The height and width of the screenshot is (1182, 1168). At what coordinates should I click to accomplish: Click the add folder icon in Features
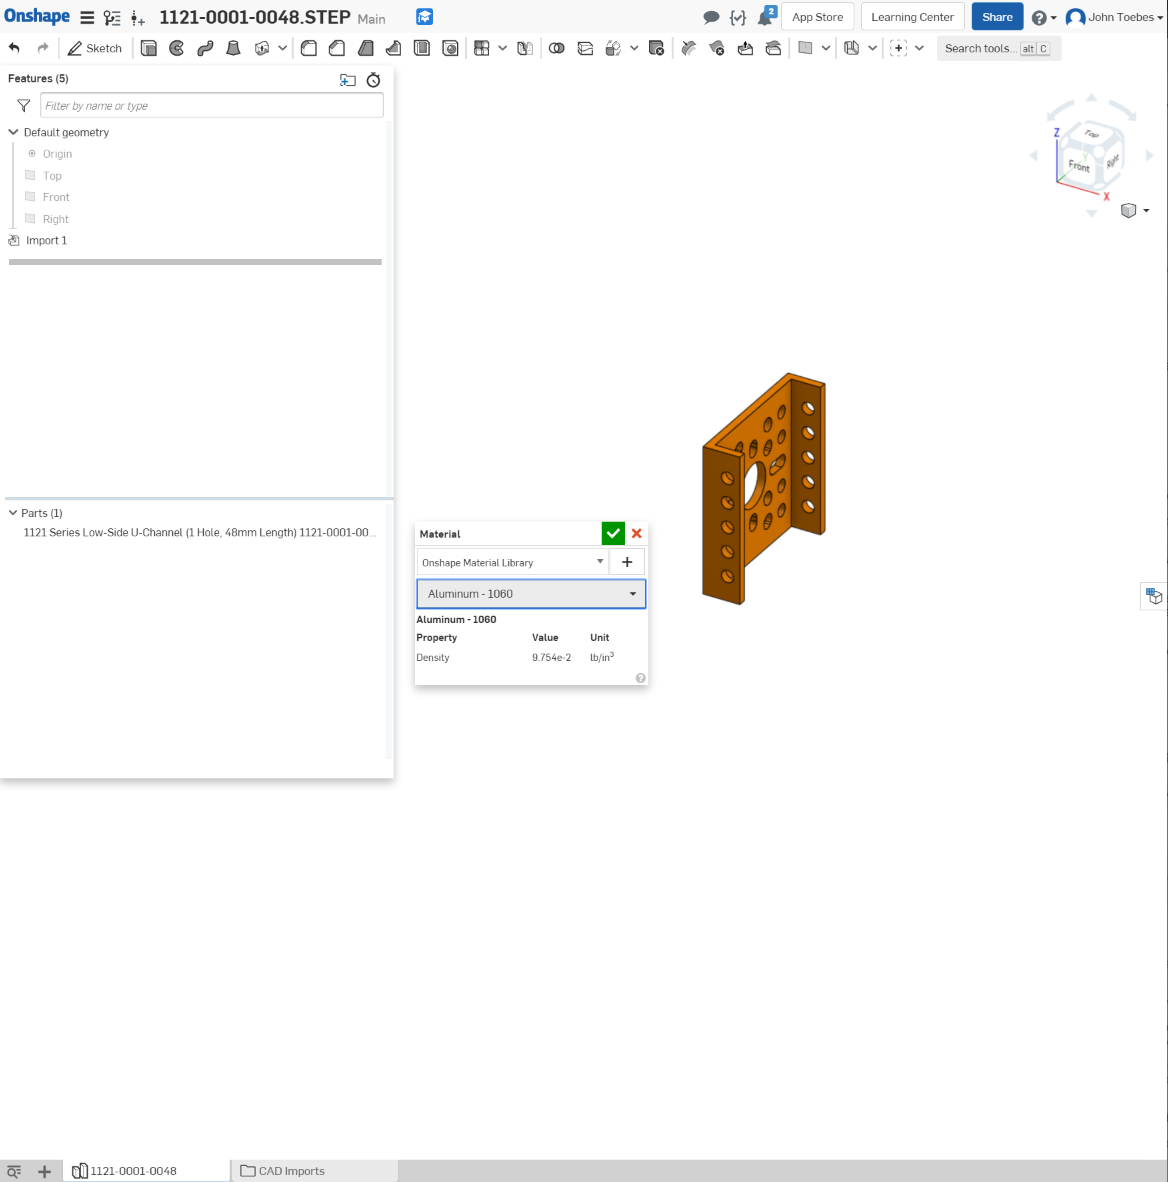click(348, 80)
